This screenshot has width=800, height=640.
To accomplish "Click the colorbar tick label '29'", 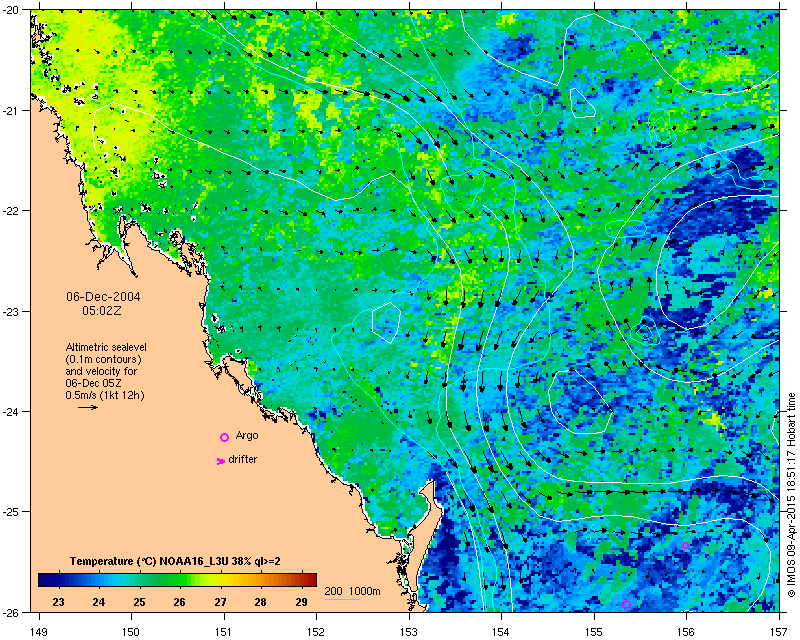I will pyautogui.click(x=301, y=602).
